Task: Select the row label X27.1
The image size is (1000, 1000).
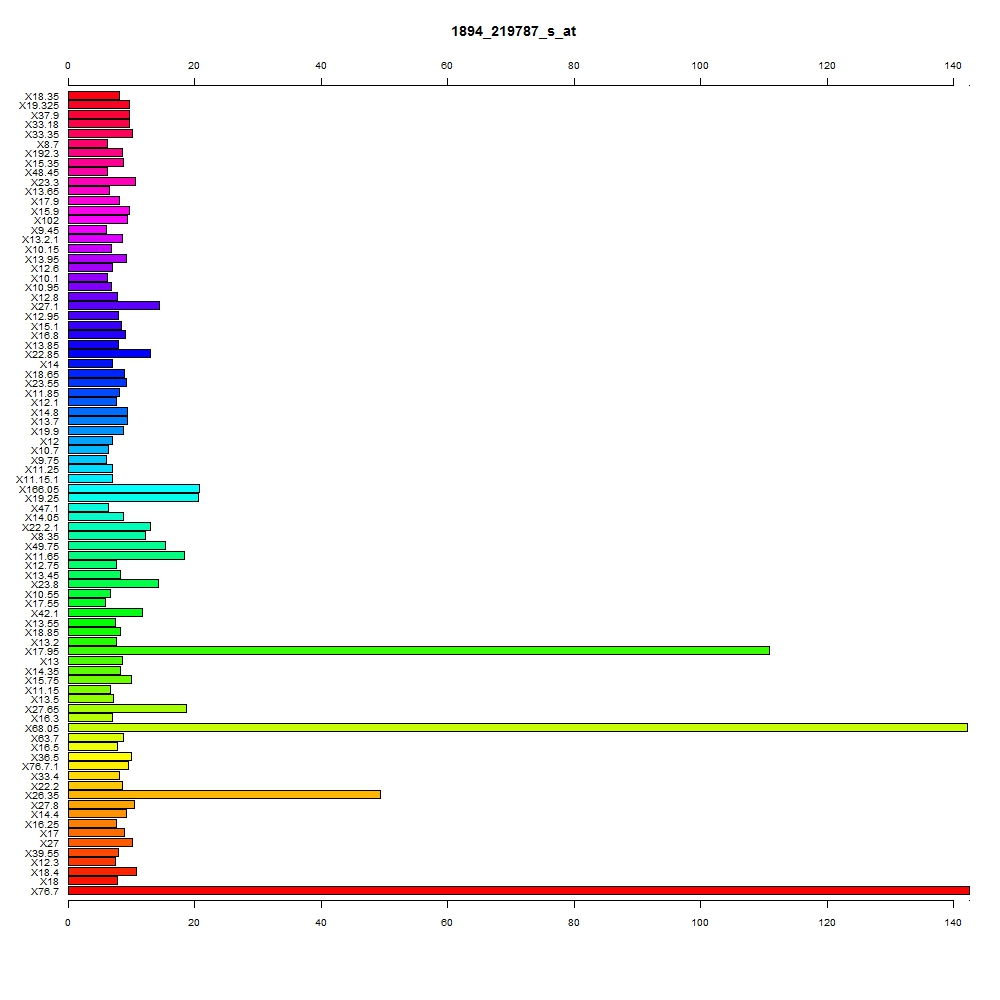Action: point(45,306)
